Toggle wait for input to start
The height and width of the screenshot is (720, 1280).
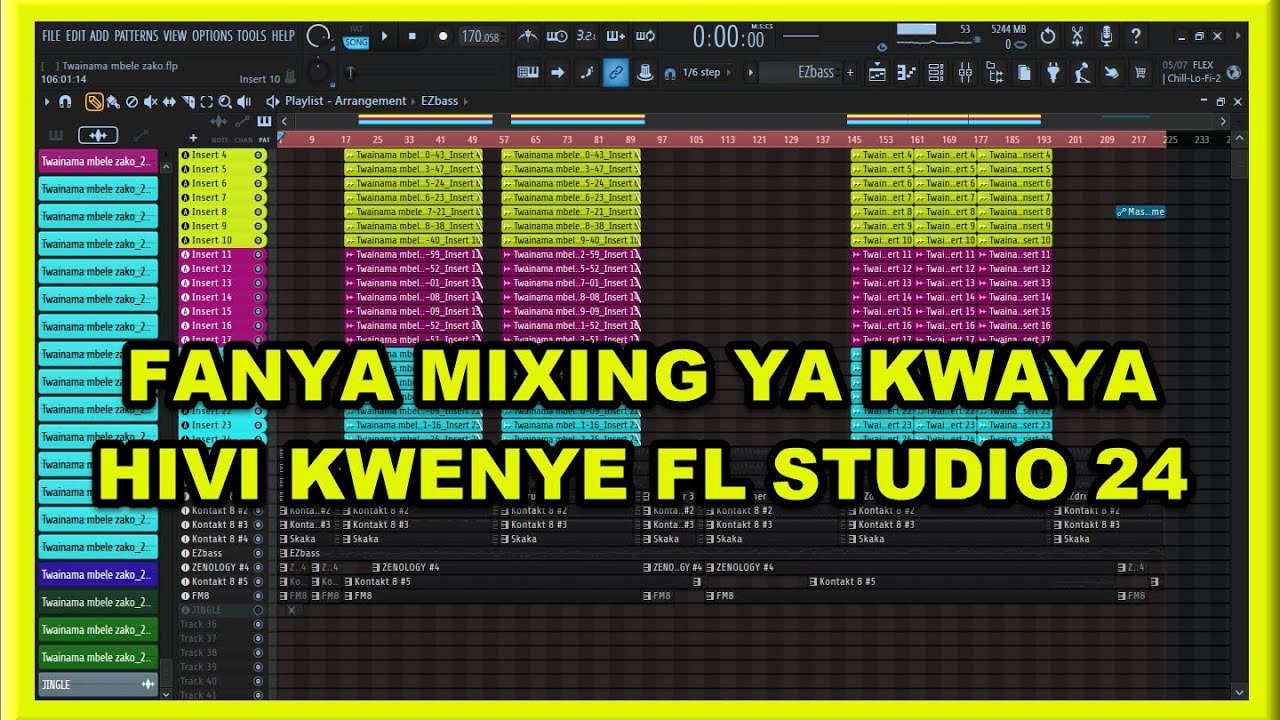[557, 36]
